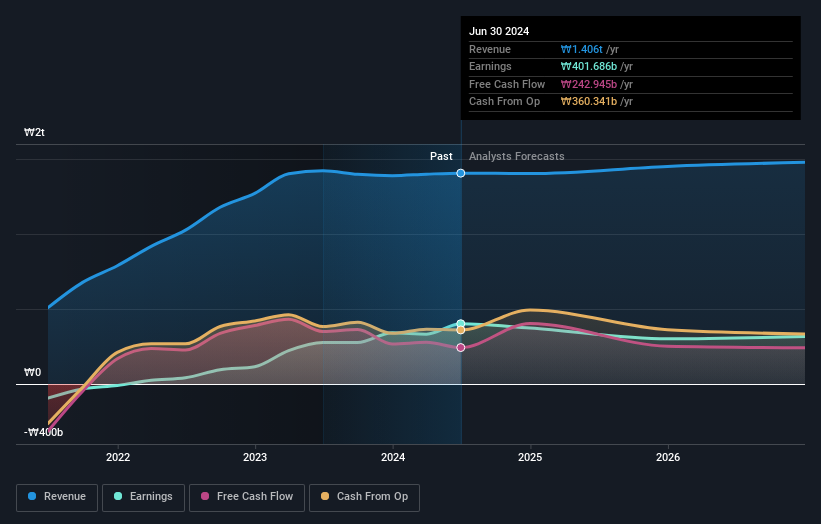This screenshot has height=524, width=821.
Task: Toggle the Free Cash Flow legend series
Action: click(247, 497)
